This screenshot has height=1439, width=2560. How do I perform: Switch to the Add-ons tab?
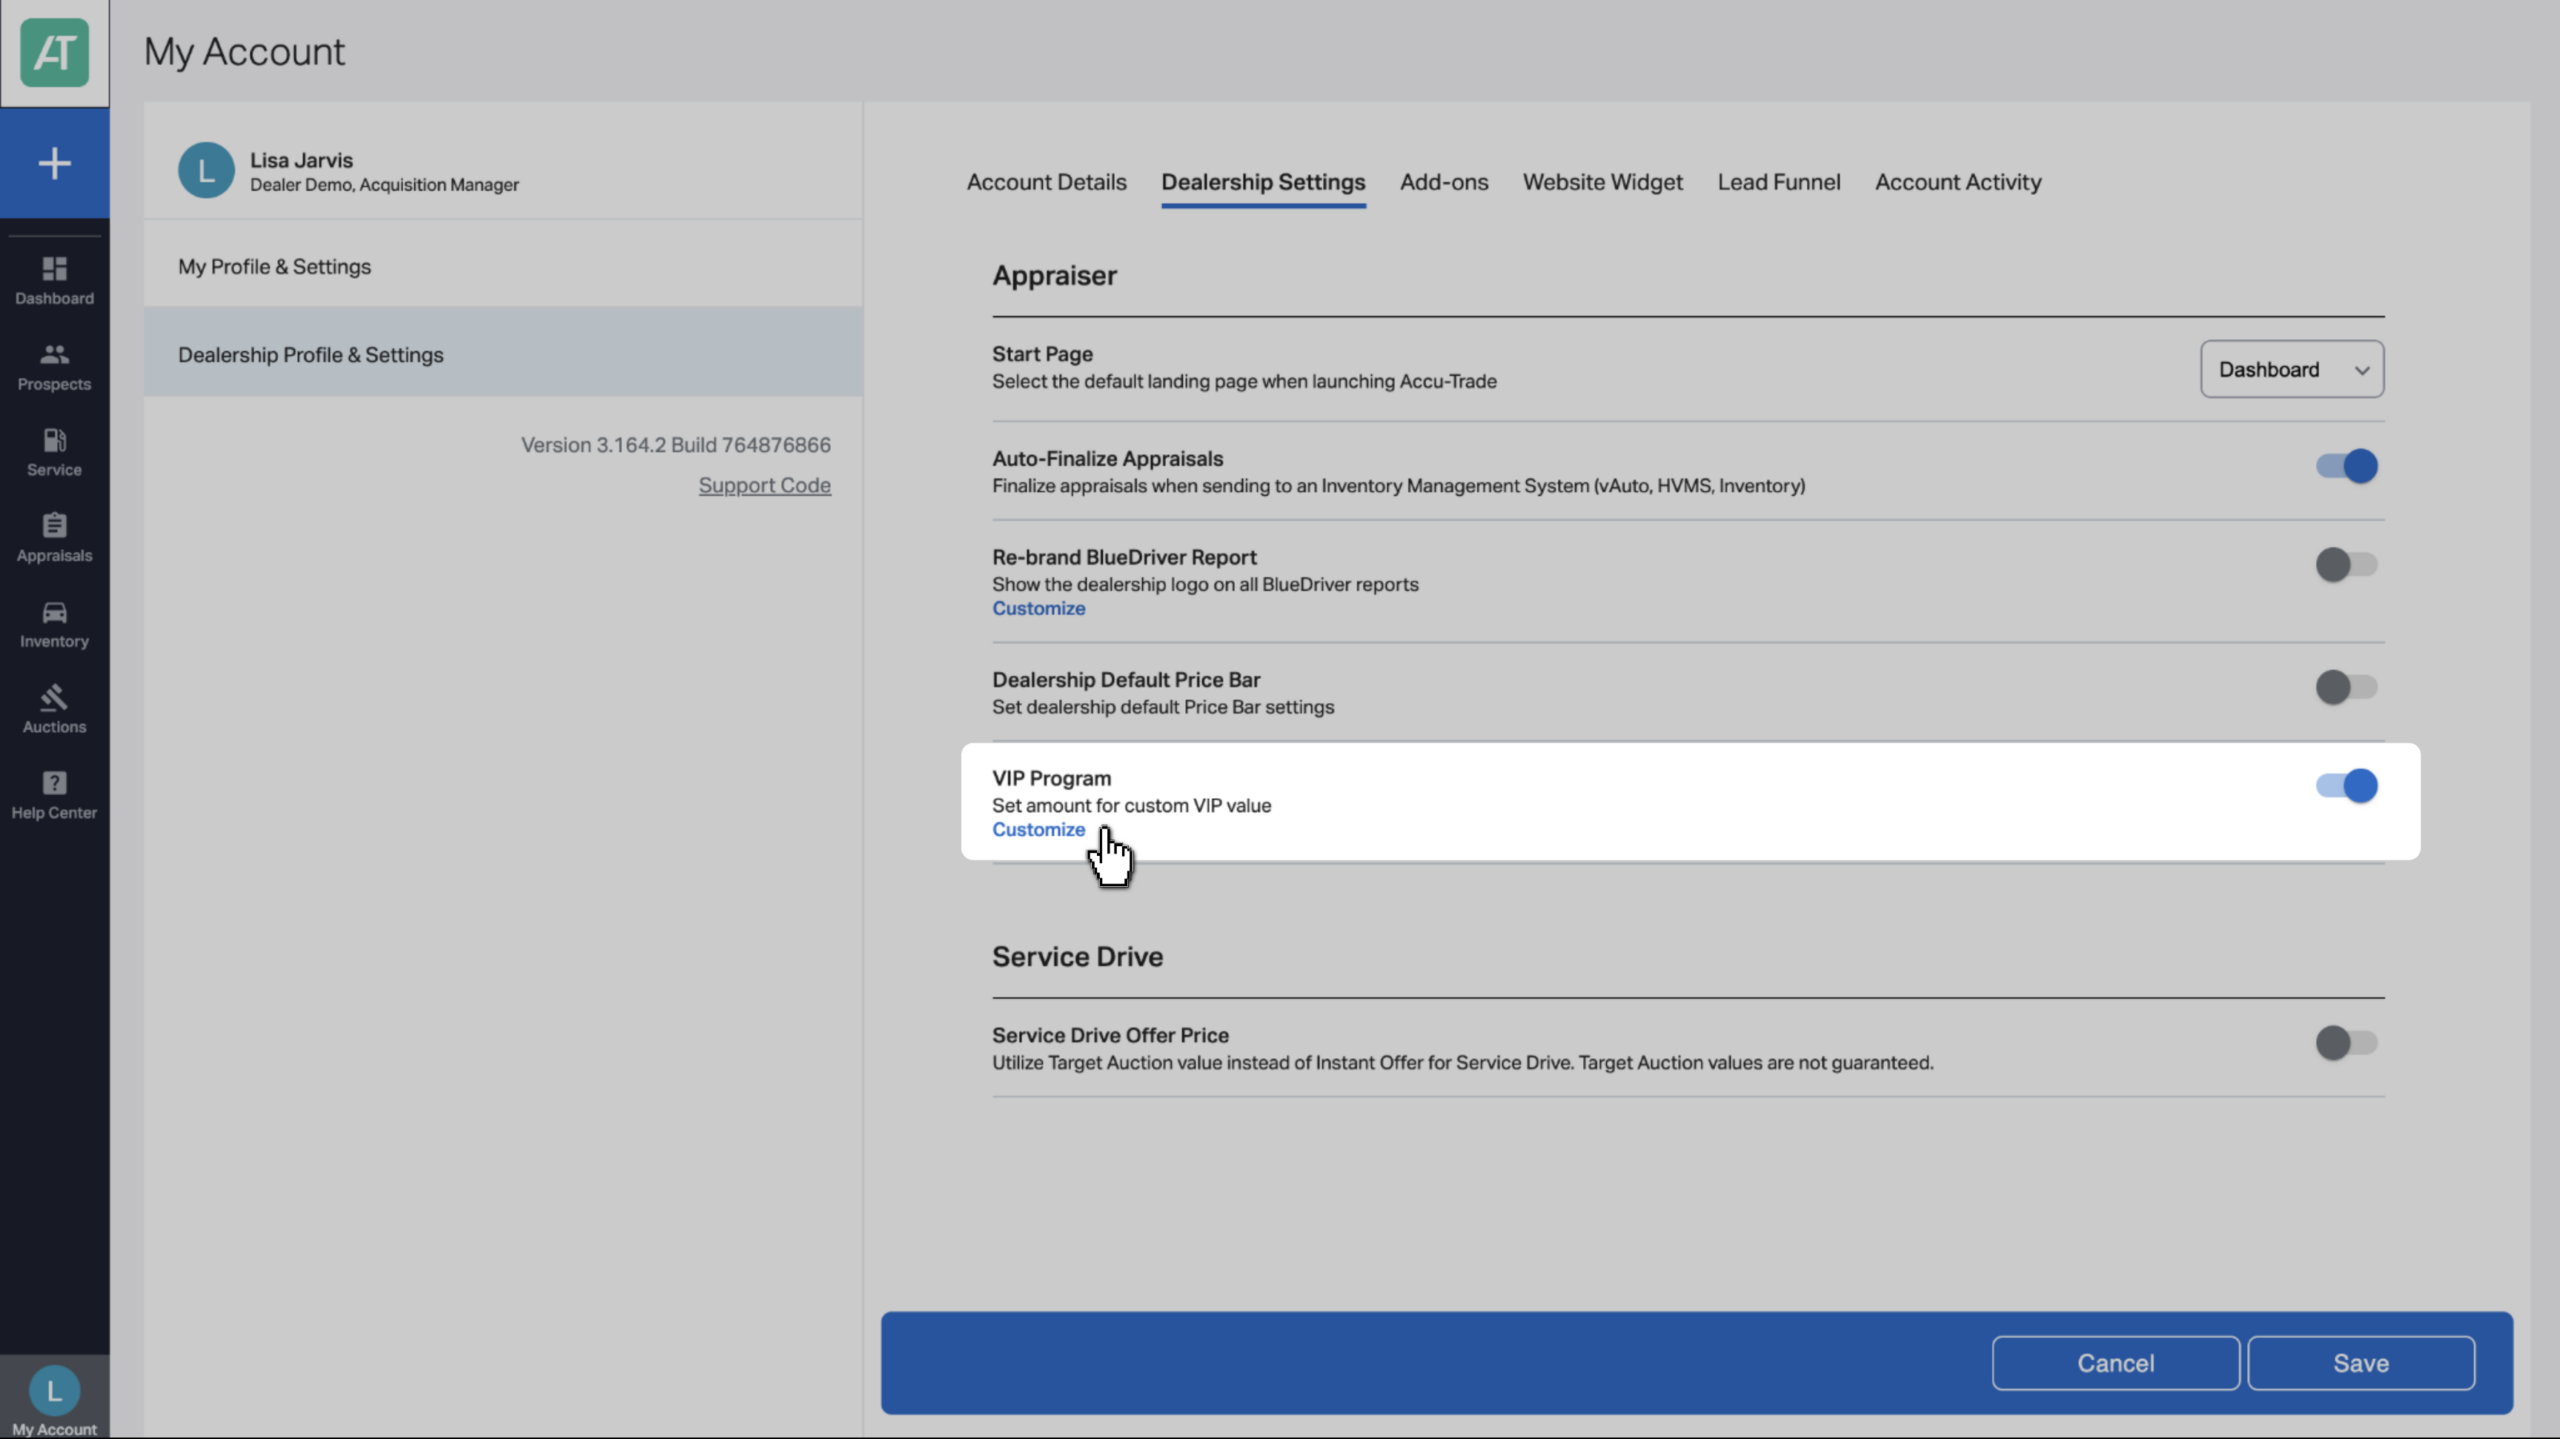click(x=1443, y=182)
